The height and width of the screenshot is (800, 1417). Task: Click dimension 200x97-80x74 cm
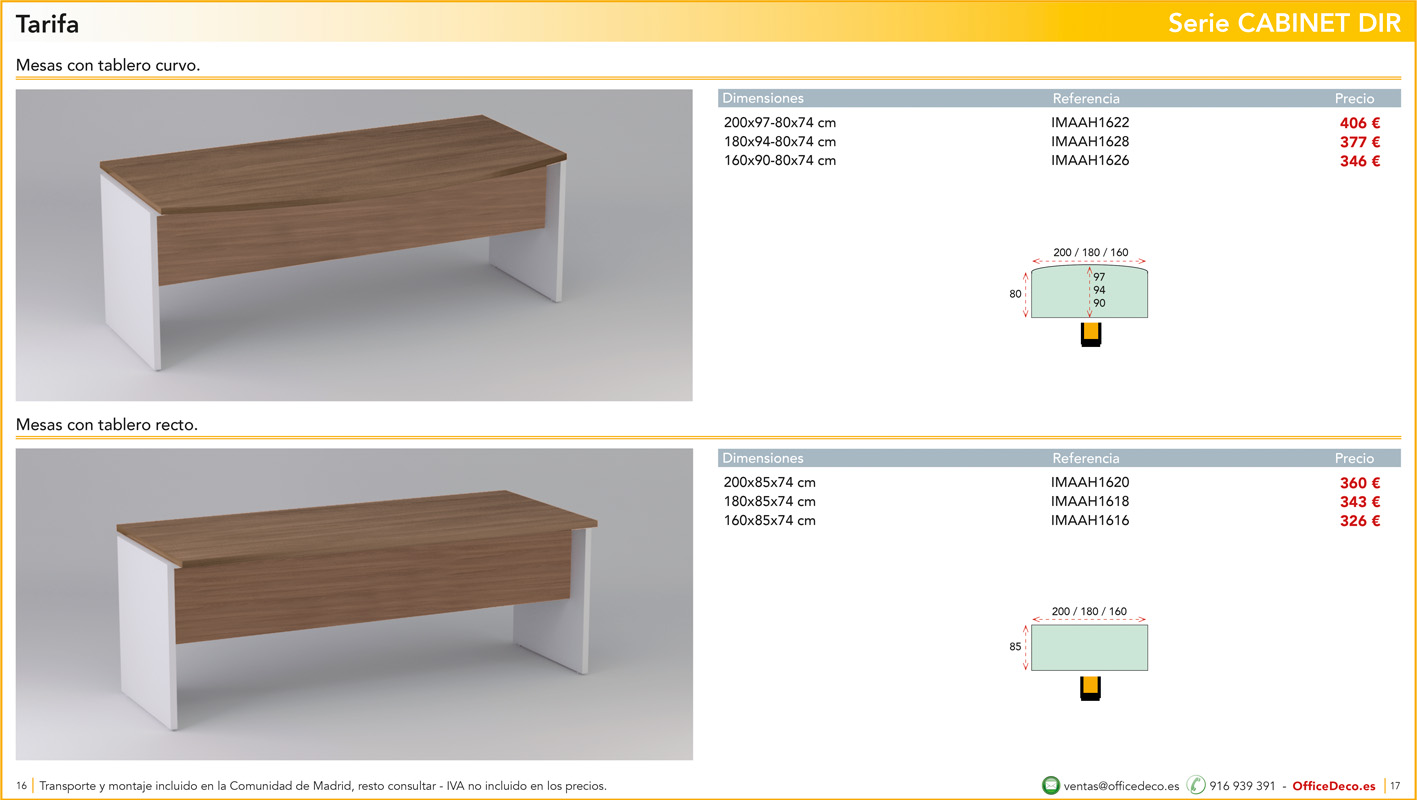click(780, 123)
